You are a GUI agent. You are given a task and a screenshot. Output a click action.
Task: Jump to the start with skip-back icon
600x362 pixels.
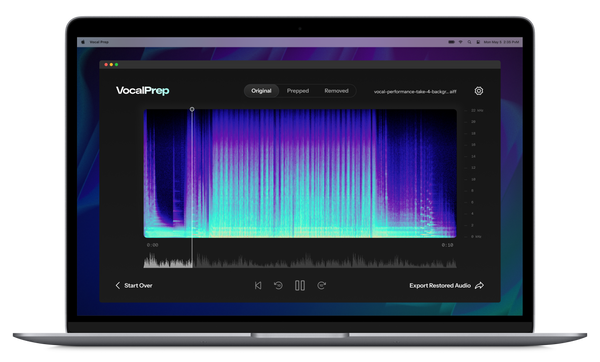(258, 285)
